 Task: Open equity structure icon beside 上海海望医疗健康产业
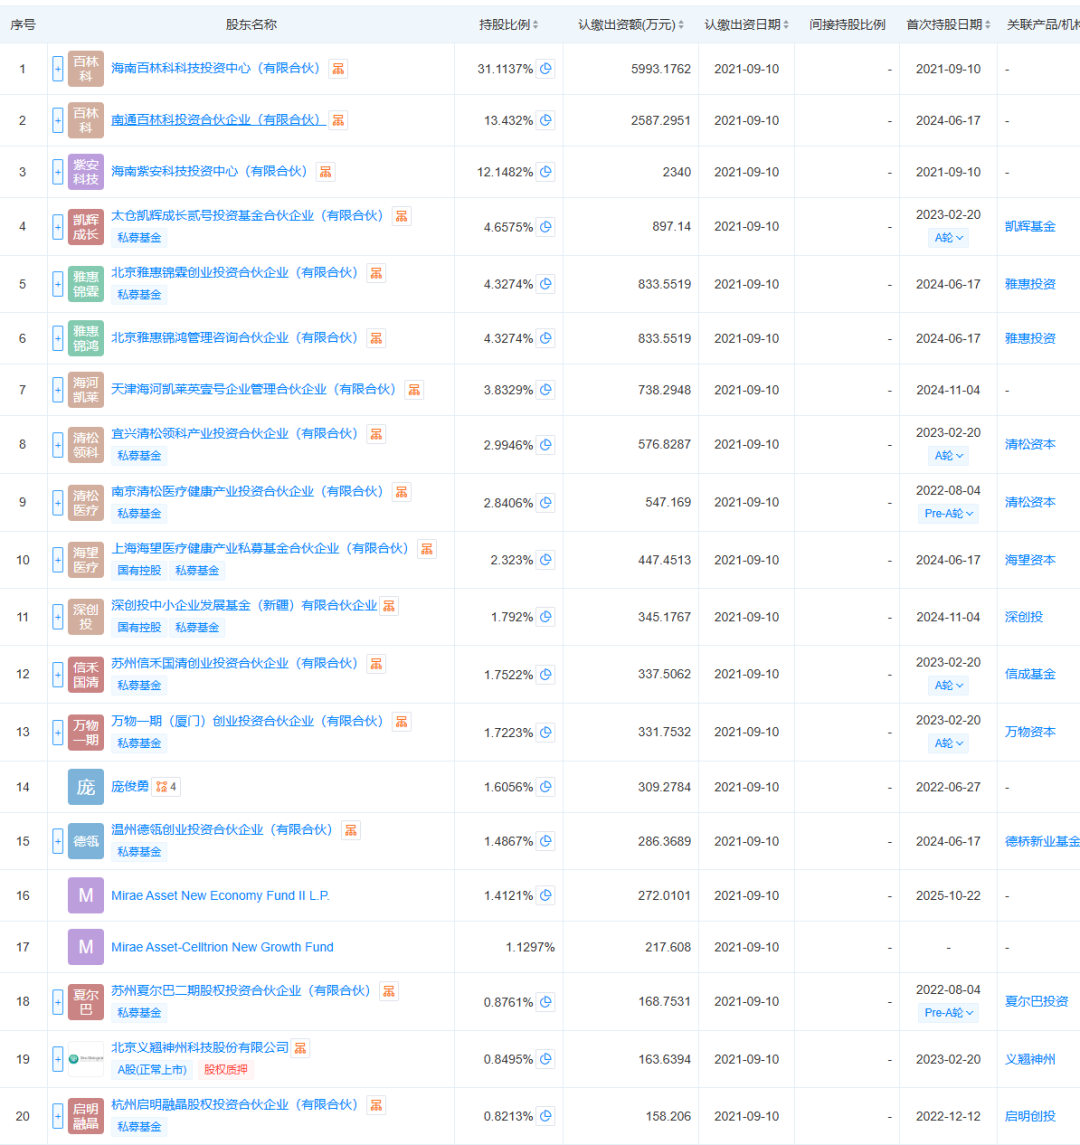tap(427, 549)
